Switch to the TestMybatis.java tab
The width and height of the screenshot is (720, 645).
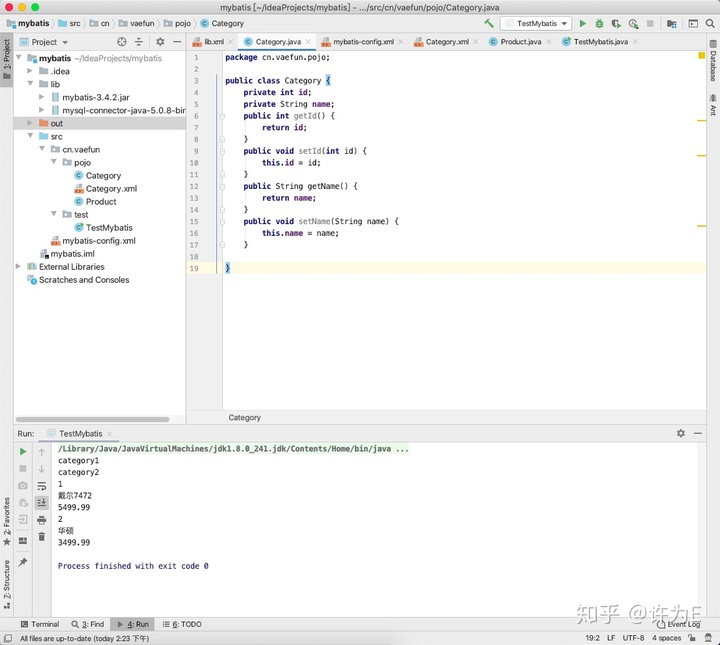(600, 42)
